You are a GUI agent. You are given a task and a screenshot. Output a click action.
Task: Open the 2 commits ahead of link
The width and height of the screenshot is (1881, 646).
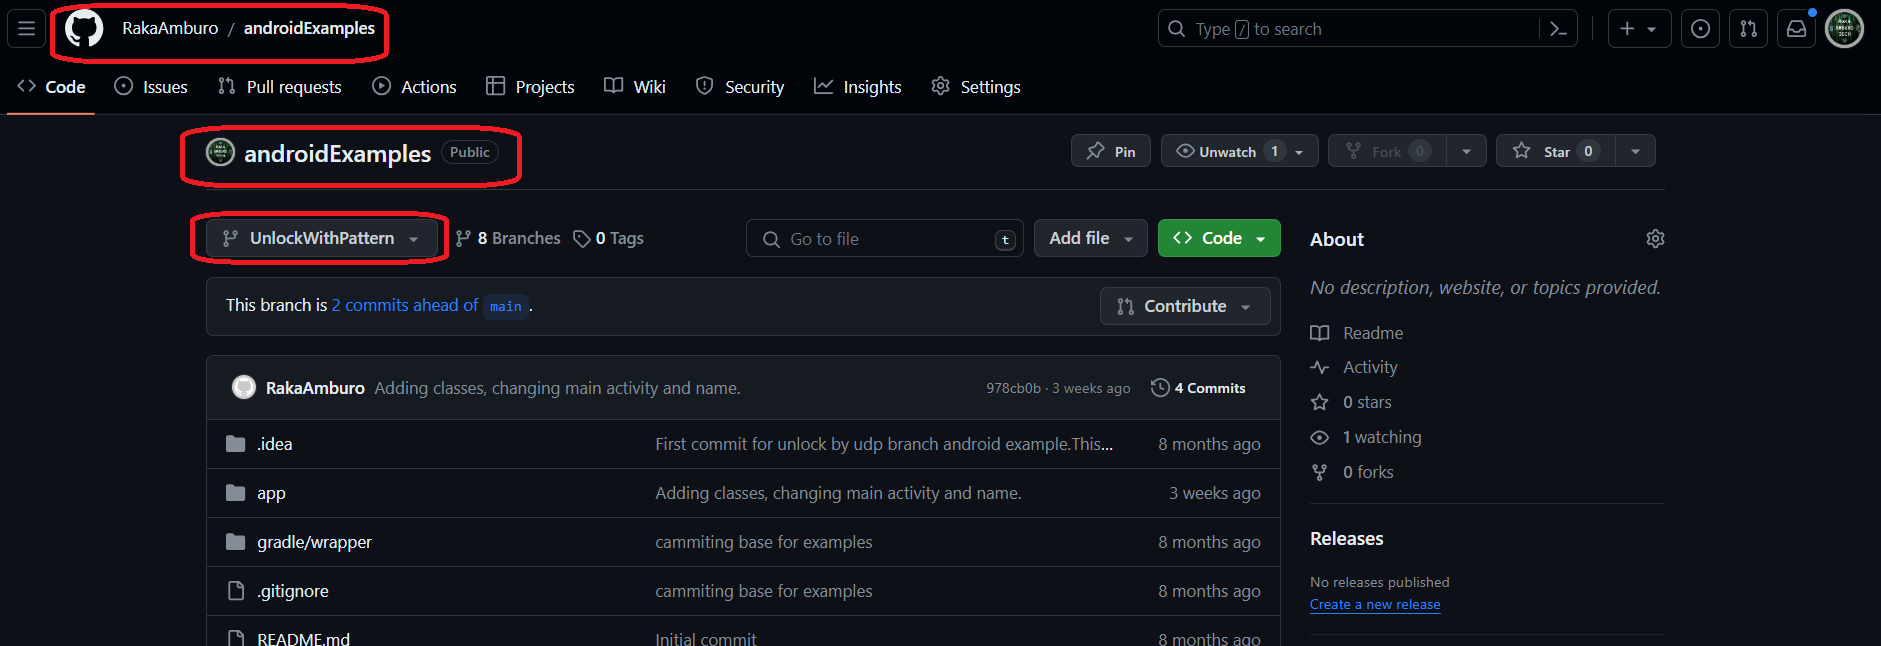(x=405, y=305)
